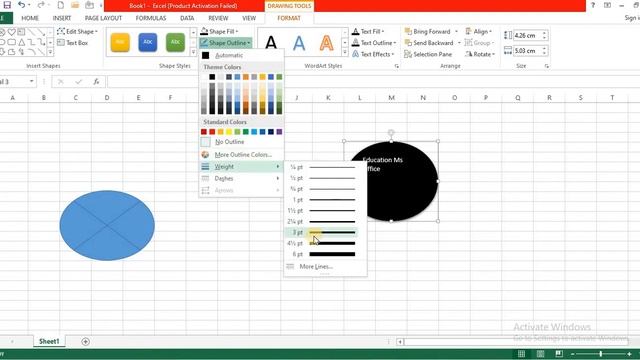Image resolution: width=640 pixels, height=360 pixels.
Task: Open the Shape Fill dropdown
Action: click(219, 31)
